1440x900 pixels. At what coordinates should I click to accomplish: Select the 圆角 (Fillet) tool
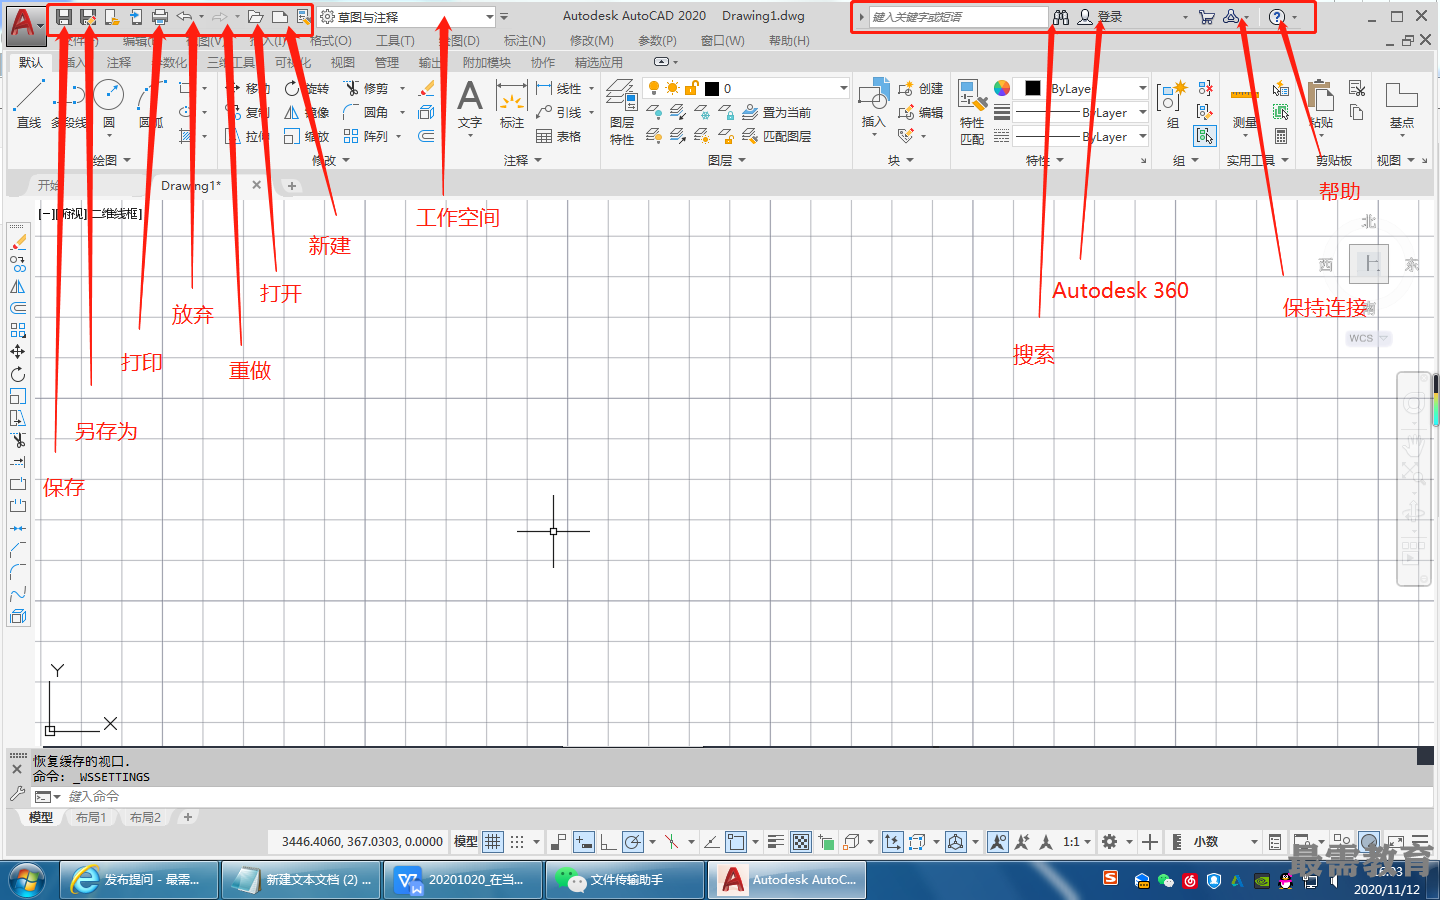pos(366,112)
